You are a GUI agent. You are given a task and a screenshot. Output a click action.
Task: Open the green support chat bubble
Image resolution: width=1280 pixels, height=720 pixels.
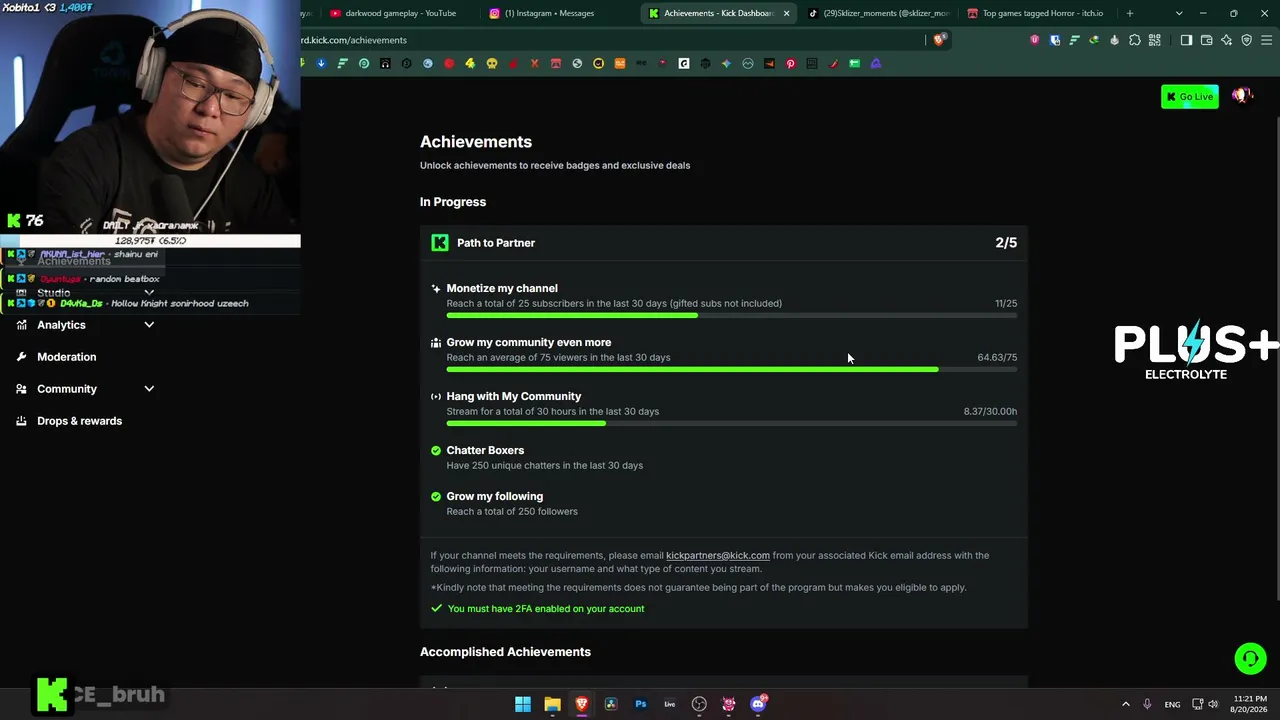coord(1250,658)
